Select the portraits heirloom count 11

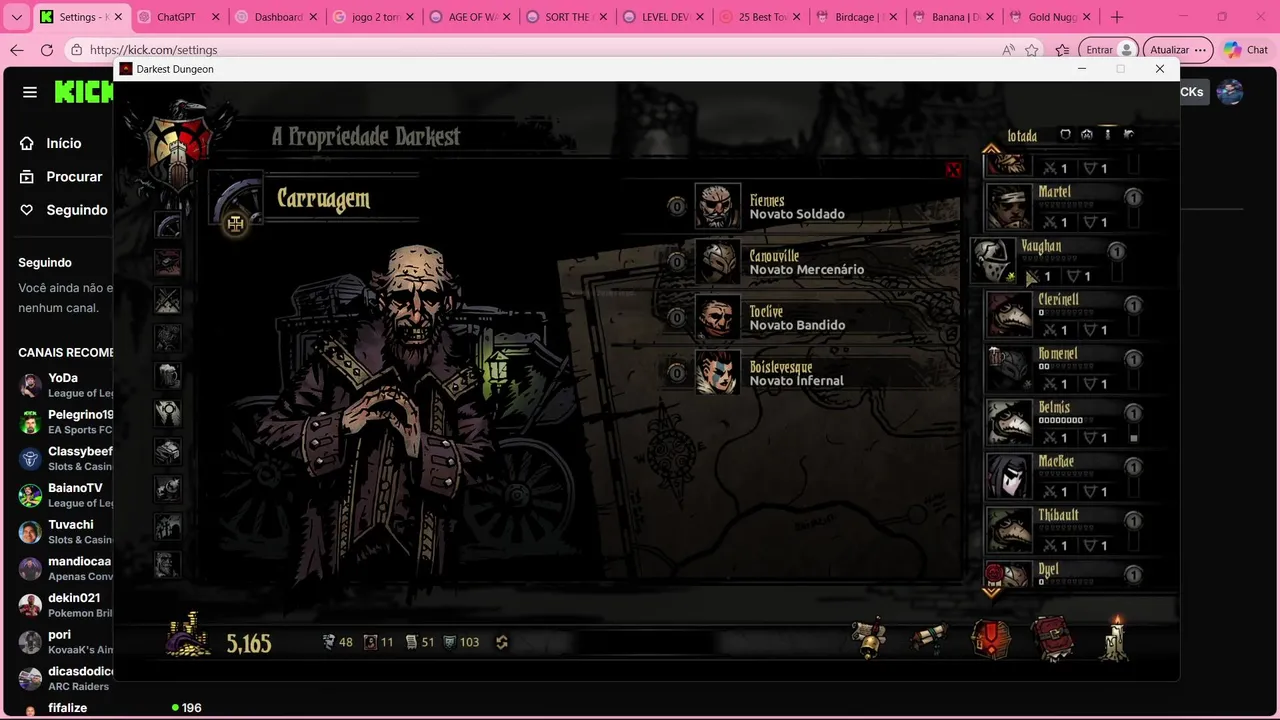pyautogui.click(x=379, y=642)
